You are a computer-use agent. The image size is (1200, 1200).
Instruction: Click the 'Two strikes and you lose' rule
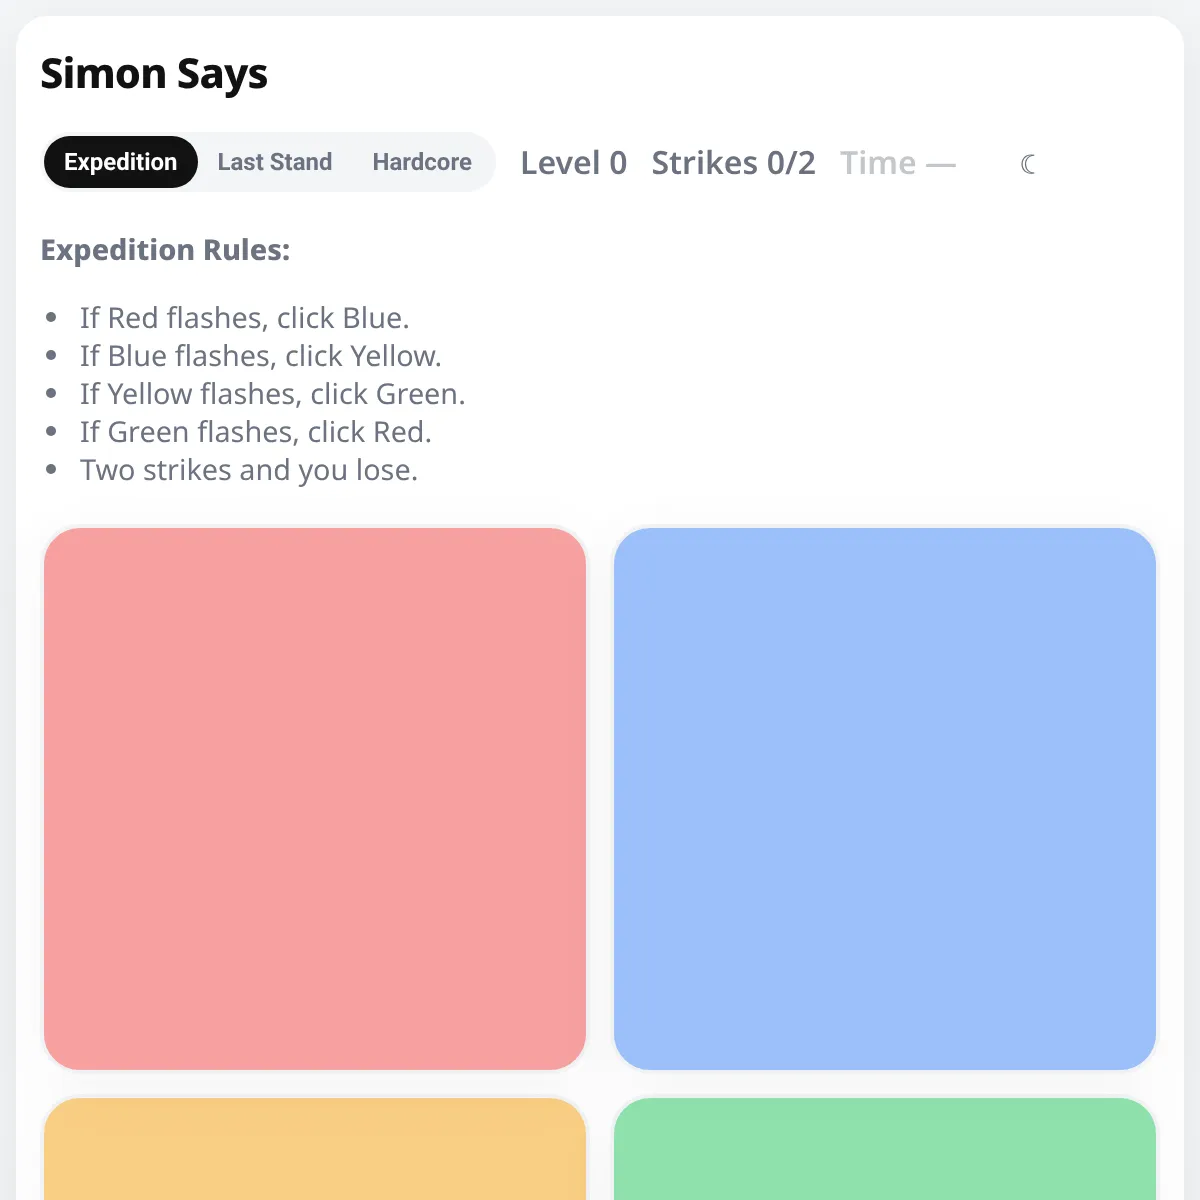249,470
